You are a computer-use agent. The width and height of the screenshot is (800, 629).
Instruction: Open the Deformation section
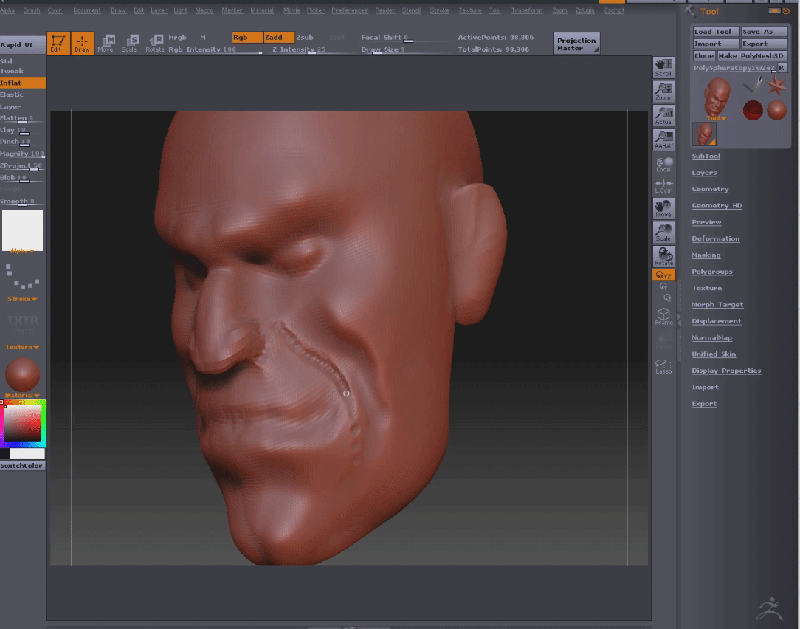715,239
